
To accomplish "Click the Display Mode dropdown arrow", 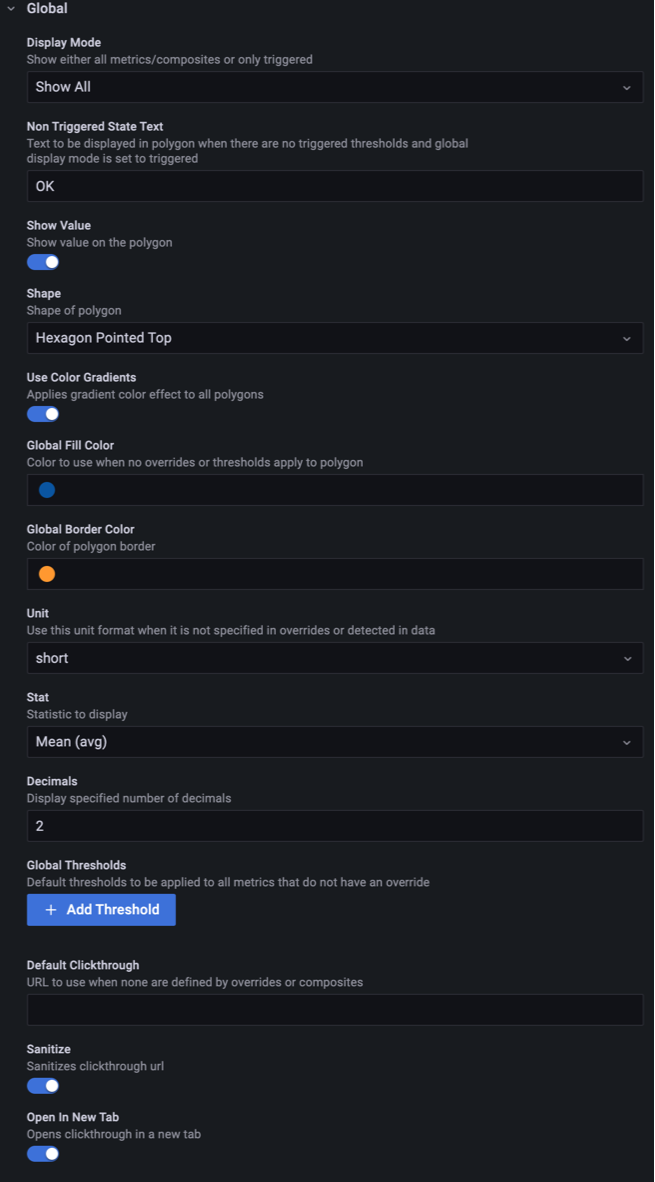I will click(627, 87).
